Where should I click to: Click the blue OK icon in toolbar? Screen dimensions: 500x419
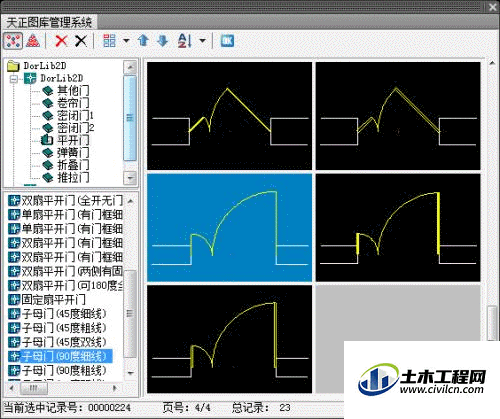pos(227,41)
